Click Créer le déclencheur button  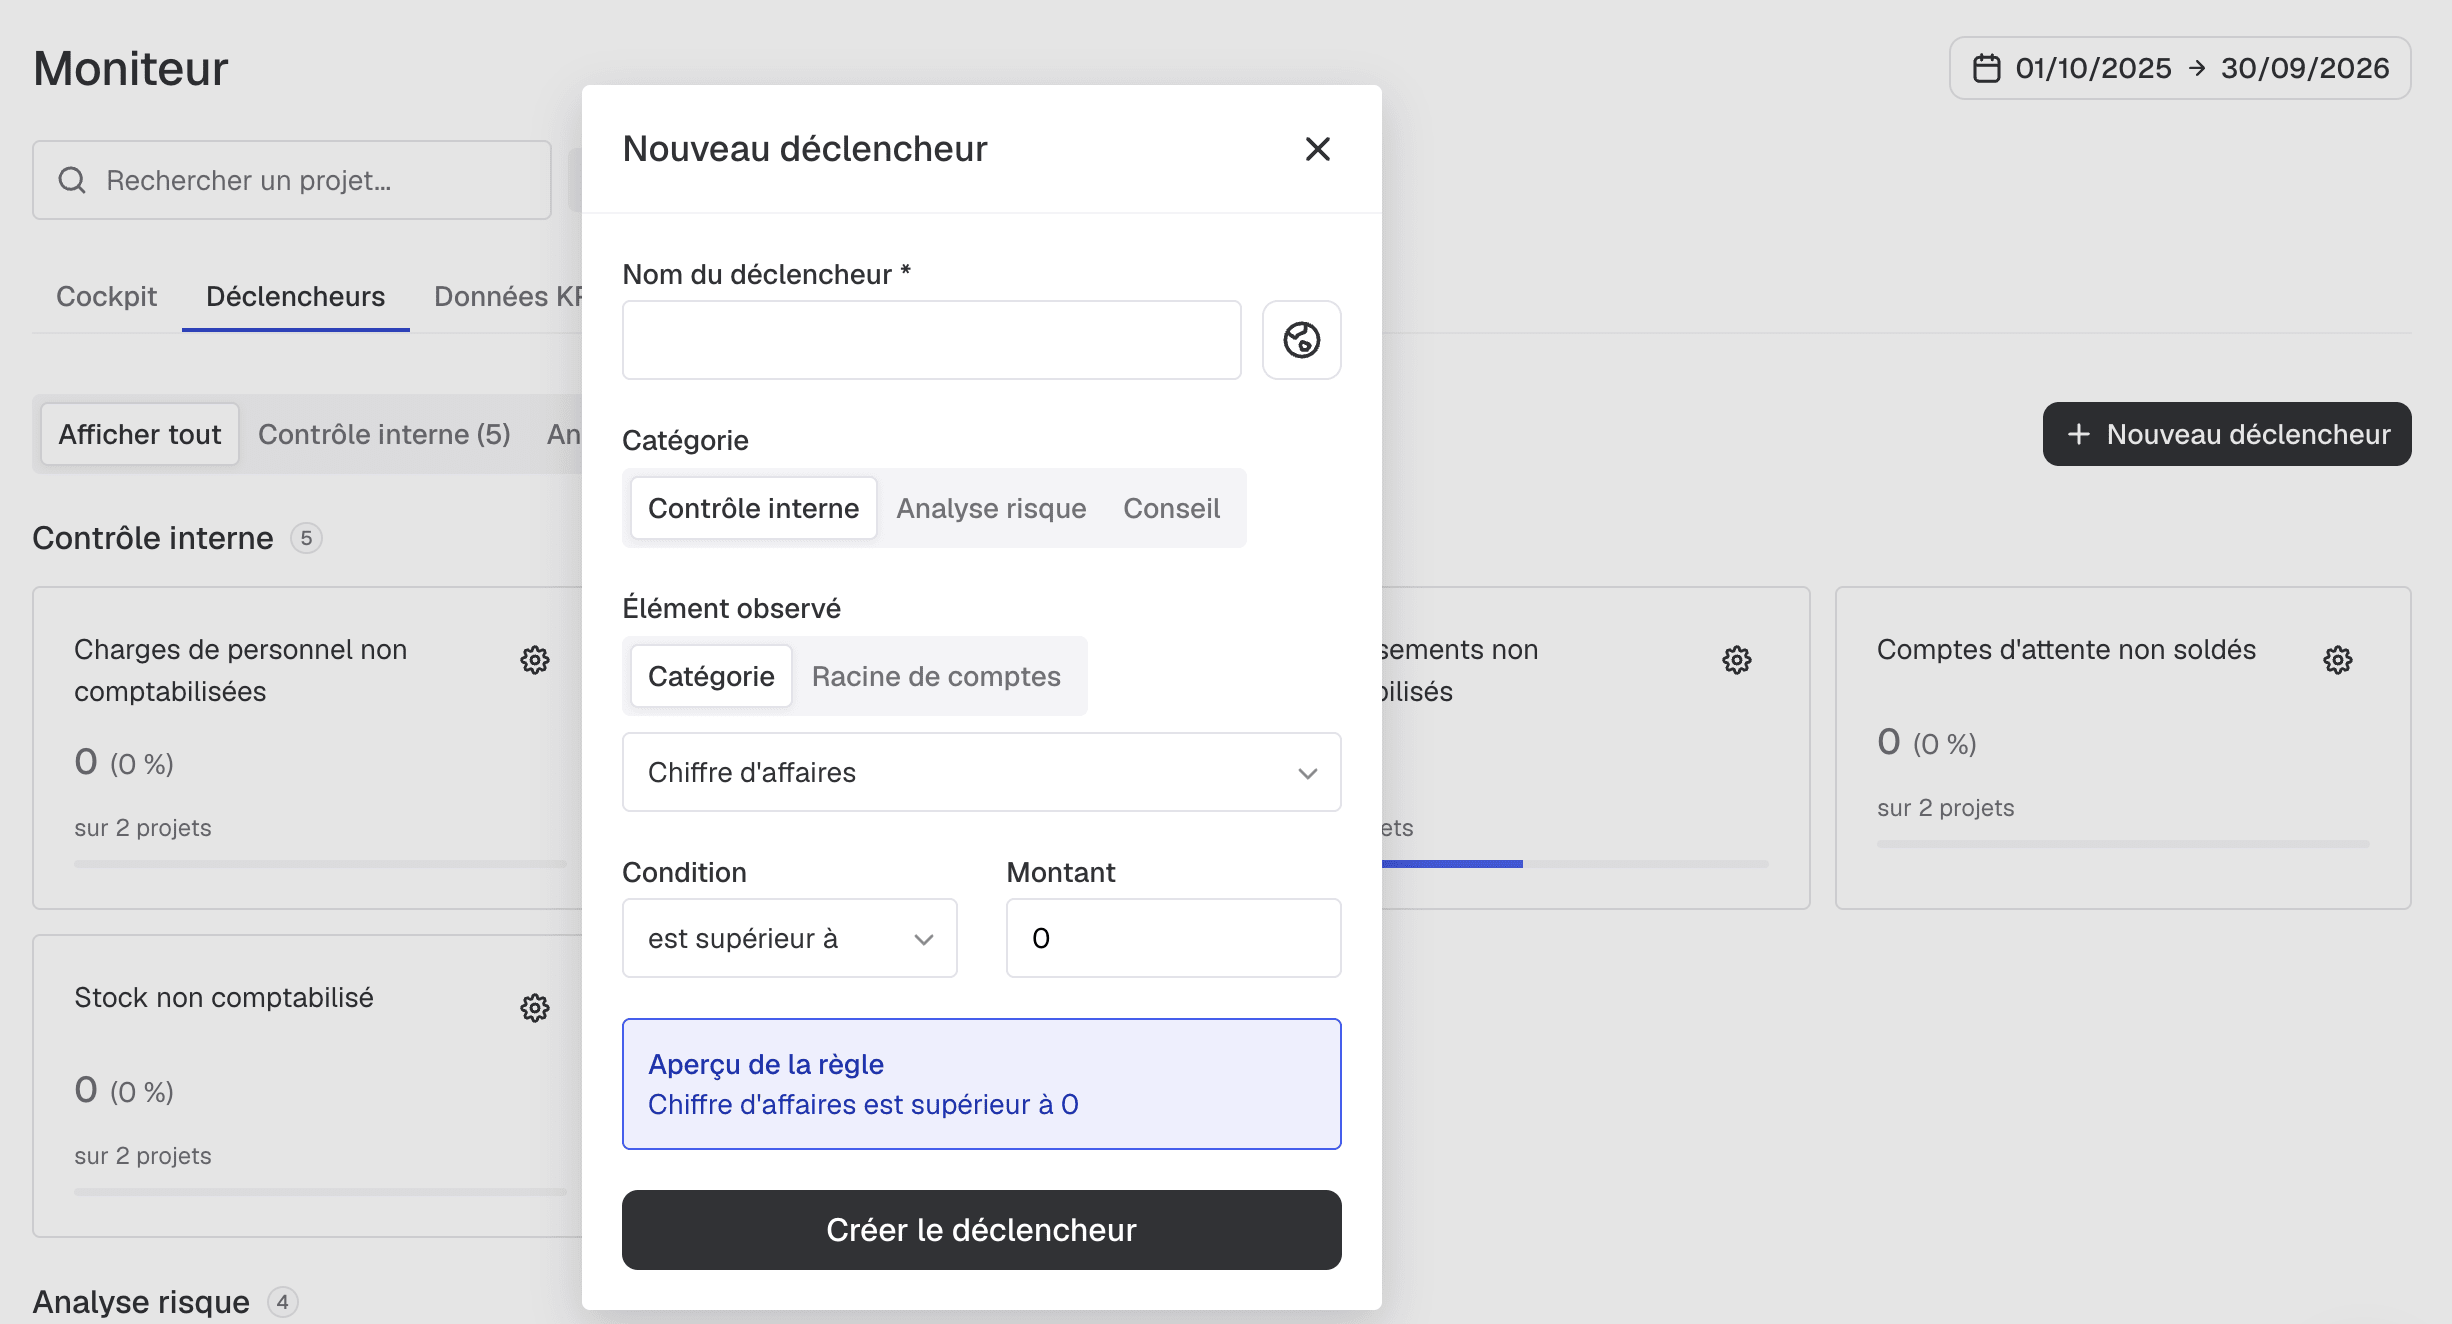click(x=981, y=1230)
